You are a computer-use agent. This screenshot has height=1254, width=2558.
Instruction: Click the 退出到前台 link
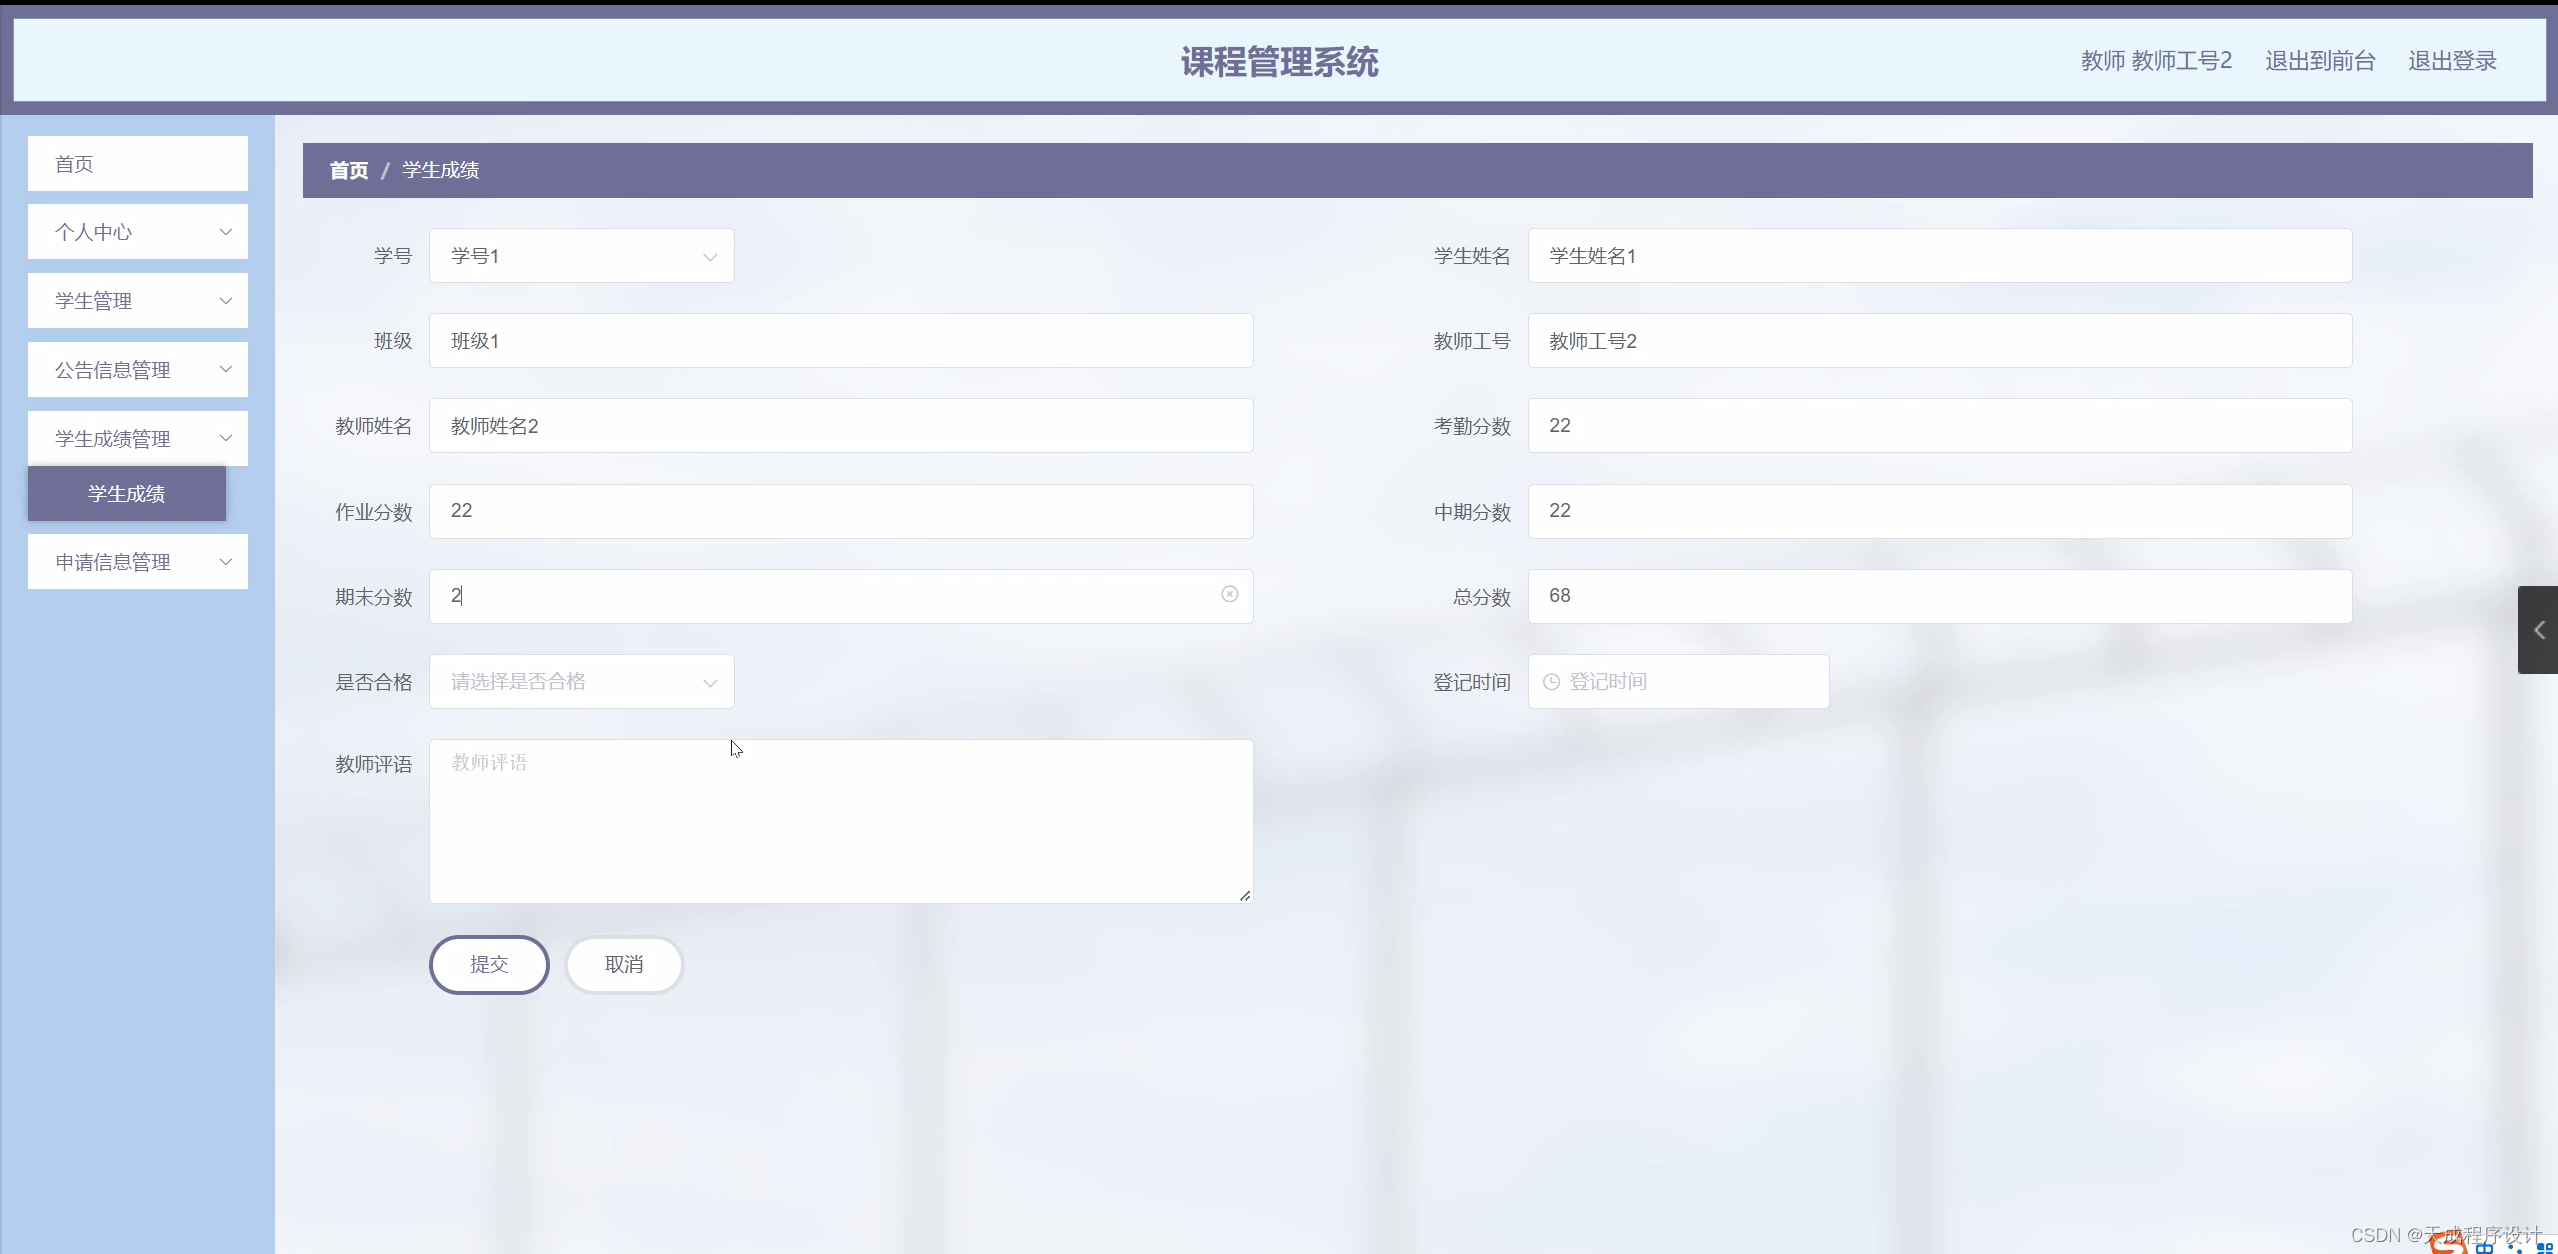coord(2319,61)
